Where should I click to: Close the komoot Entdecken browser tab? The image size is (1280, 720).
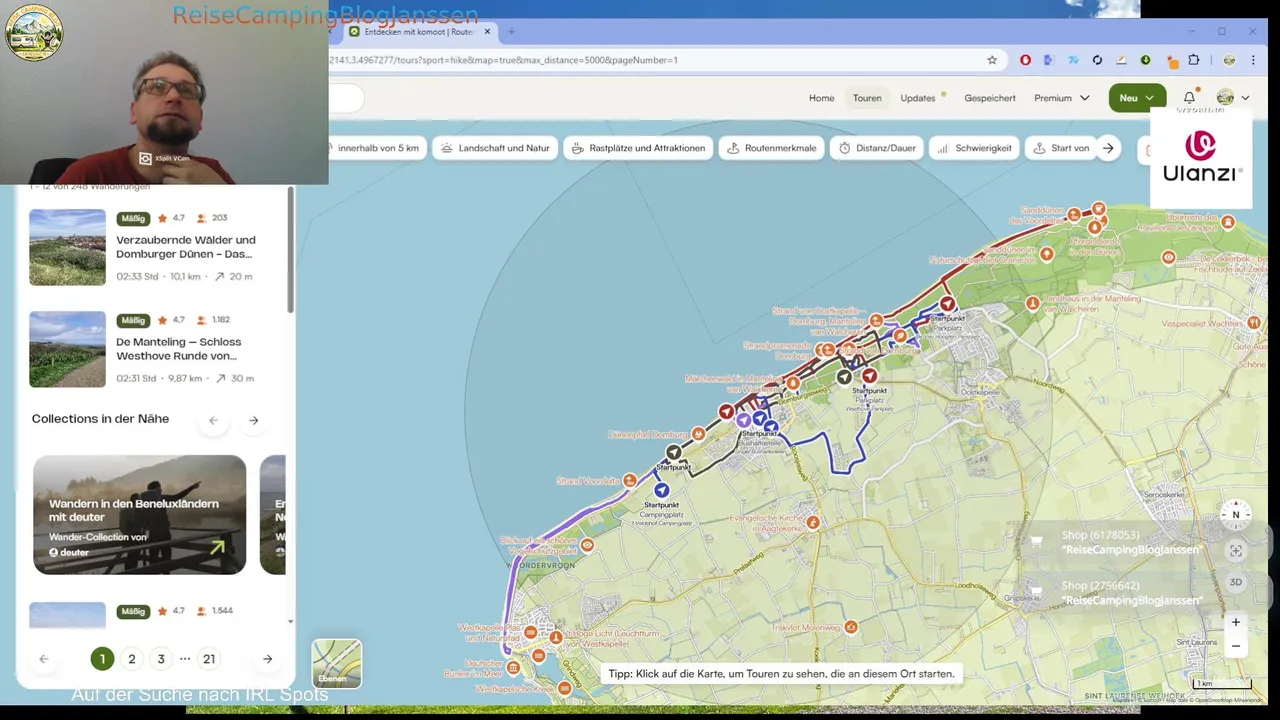(x=487, y=32)
